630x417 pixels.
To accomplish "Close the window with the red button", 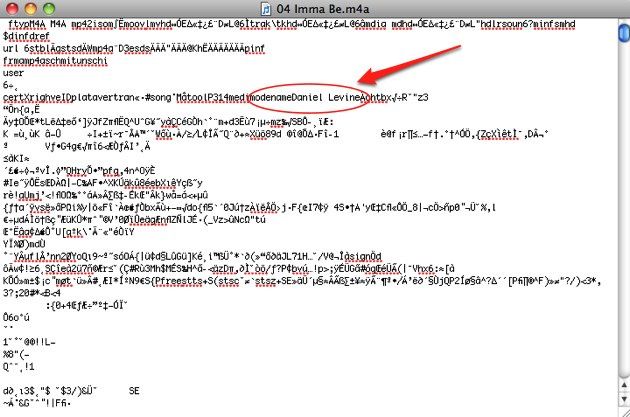I will point(12,8).
